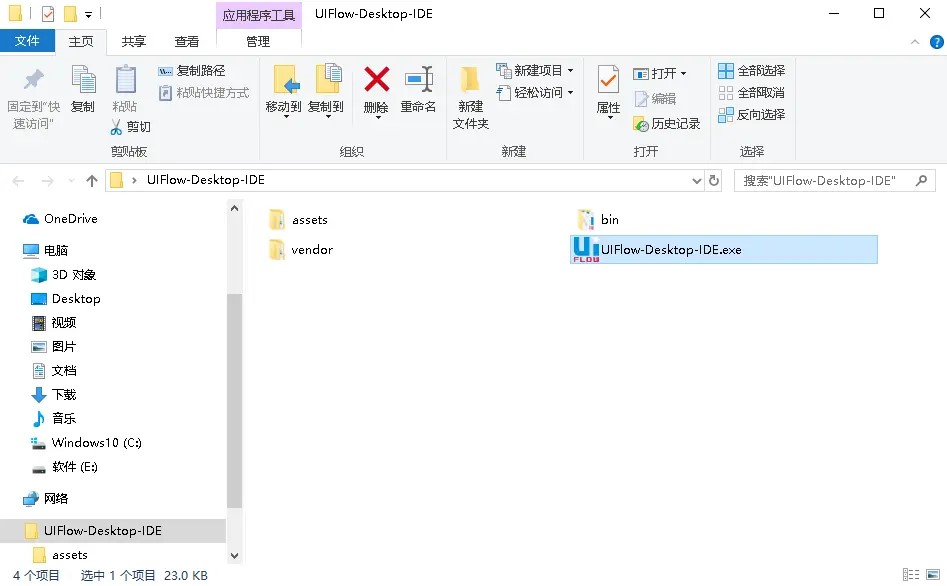Select UIFlow-Desktop-IDE.exe file
This screenshot has height=586, width=947.
[724, 250]
